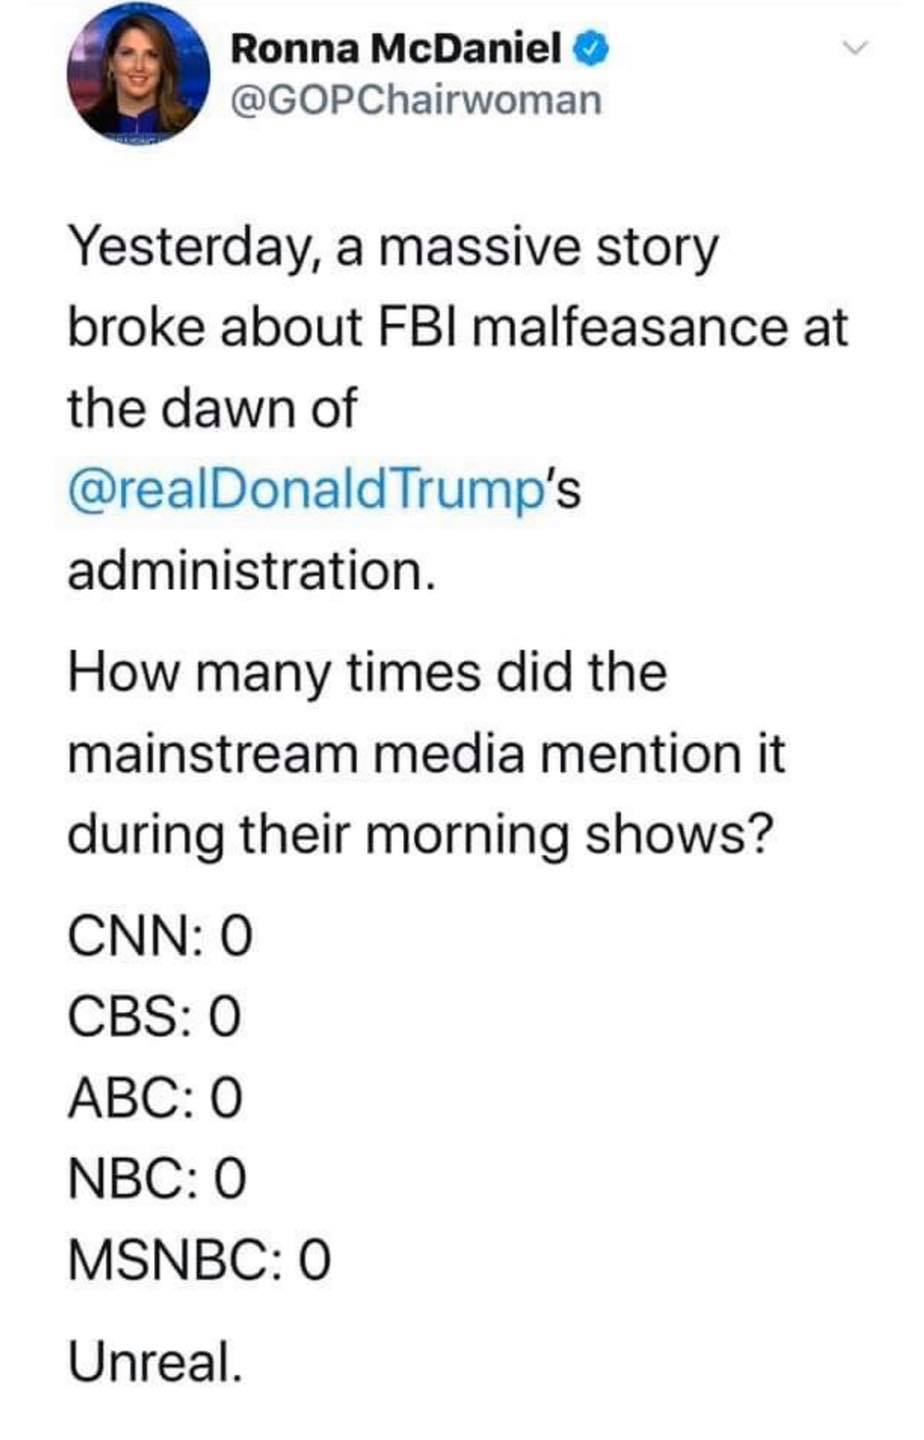Viewport: 924px width, 1440px height.
Task: Select the 'CNN: 0' line
Action: click(160, 937)
